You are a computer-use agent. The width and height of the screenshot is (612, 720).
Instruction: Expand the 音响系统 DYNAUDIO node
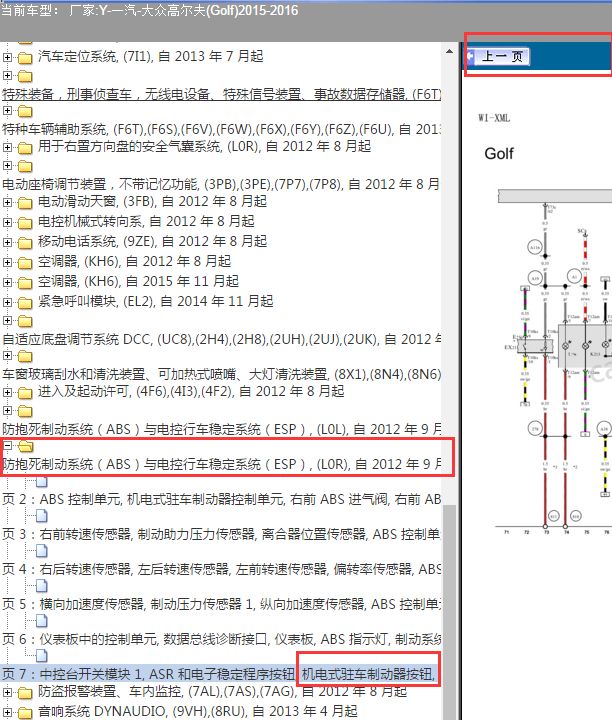pos(7,712)
